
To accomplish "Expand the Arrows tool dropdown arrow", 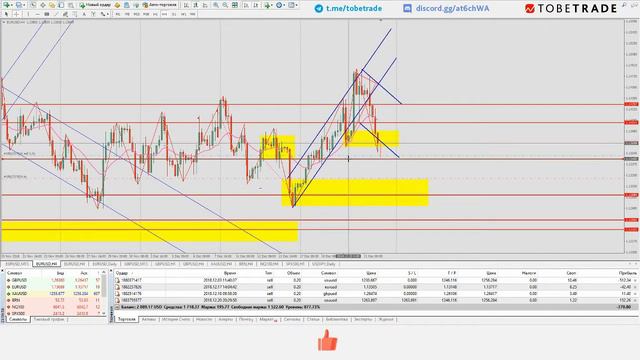I will click(x=108, y=14).
